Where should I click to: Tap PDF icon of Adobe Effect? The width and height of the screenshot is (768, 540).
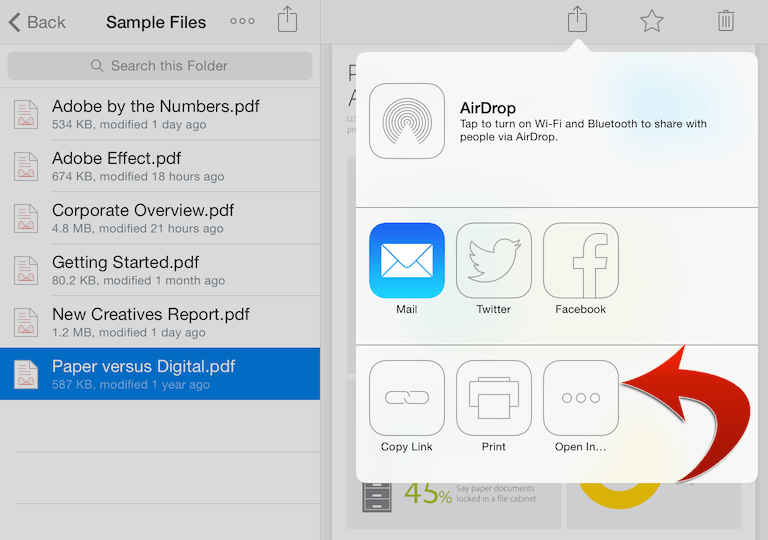25,166
